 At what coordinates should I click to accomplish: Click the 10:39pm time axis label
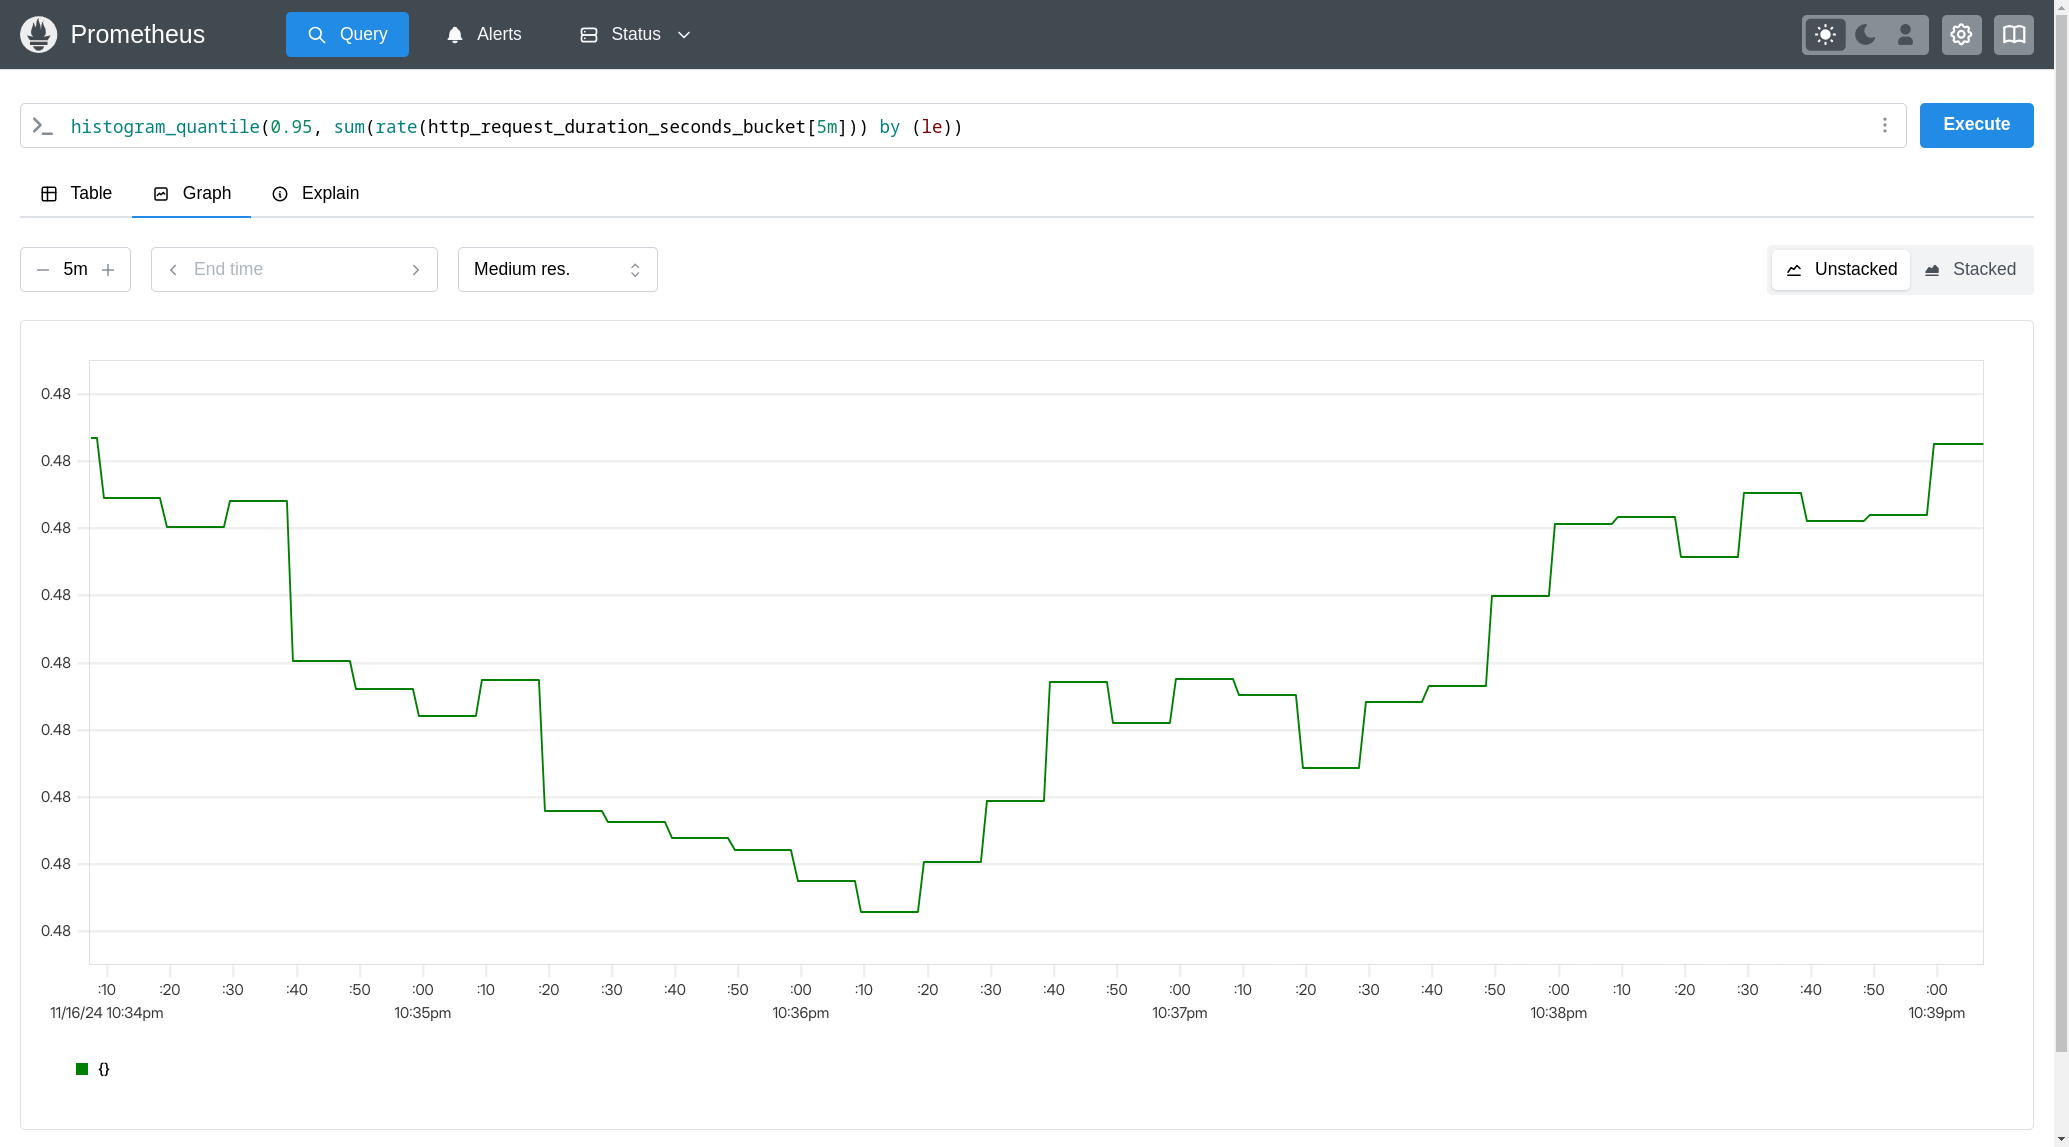1937,1013
